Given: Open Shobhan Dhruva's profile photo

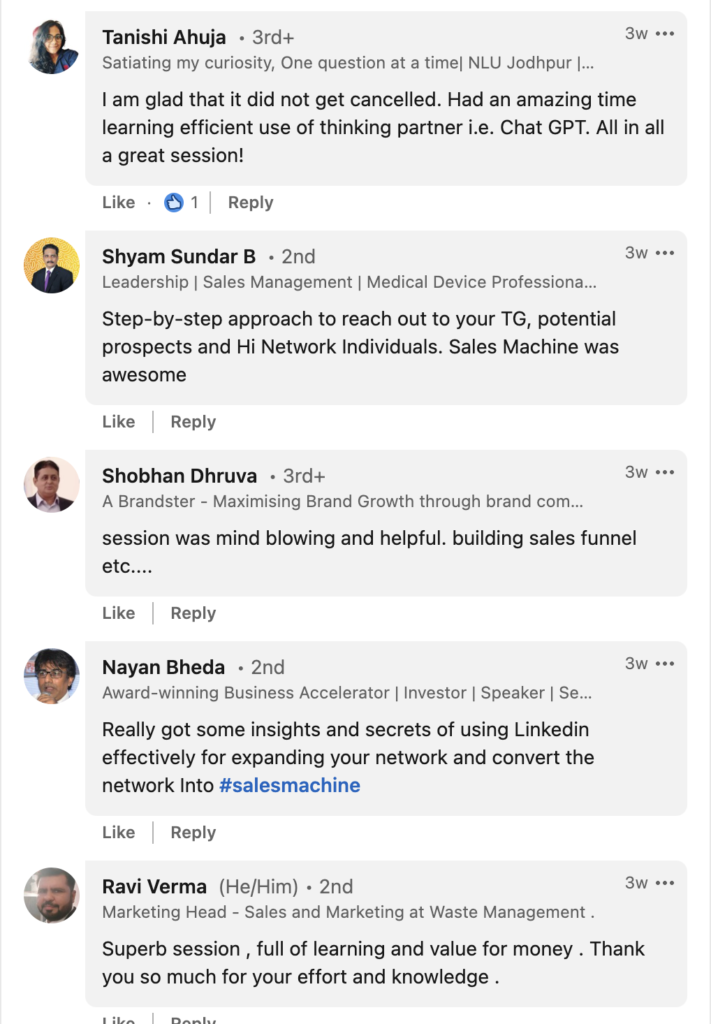Looking at the screenshot, I should [x=52, y=485].
